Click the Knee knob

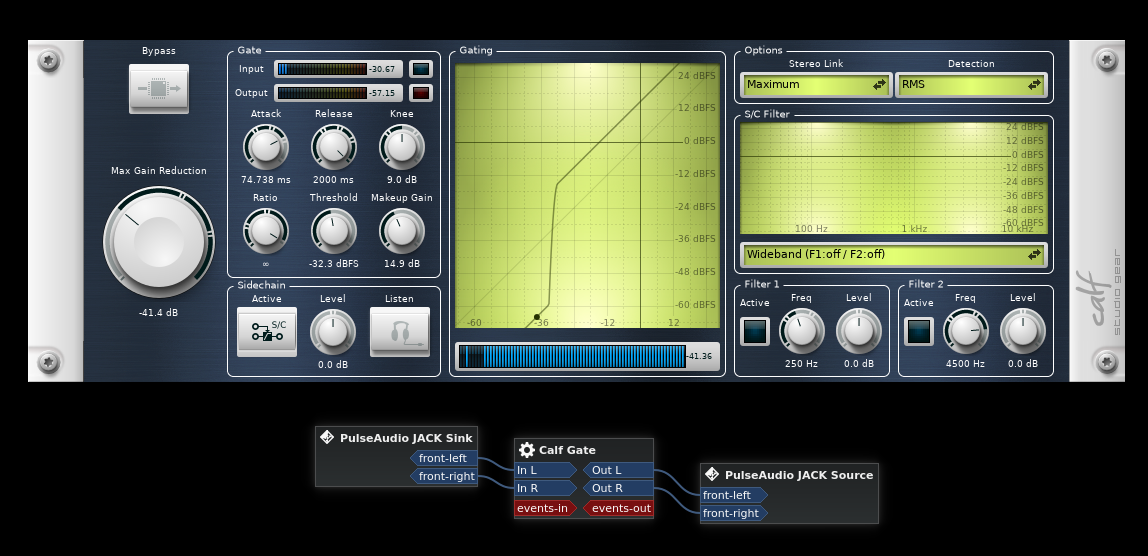pos(402,147)
